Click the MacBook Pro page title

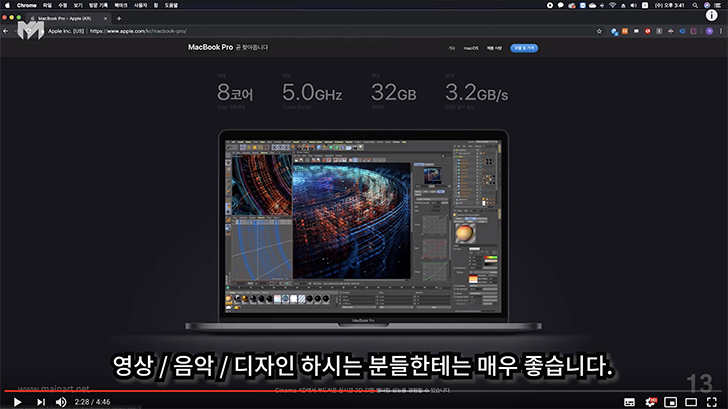pyautogui.click(x=210, y=47)
